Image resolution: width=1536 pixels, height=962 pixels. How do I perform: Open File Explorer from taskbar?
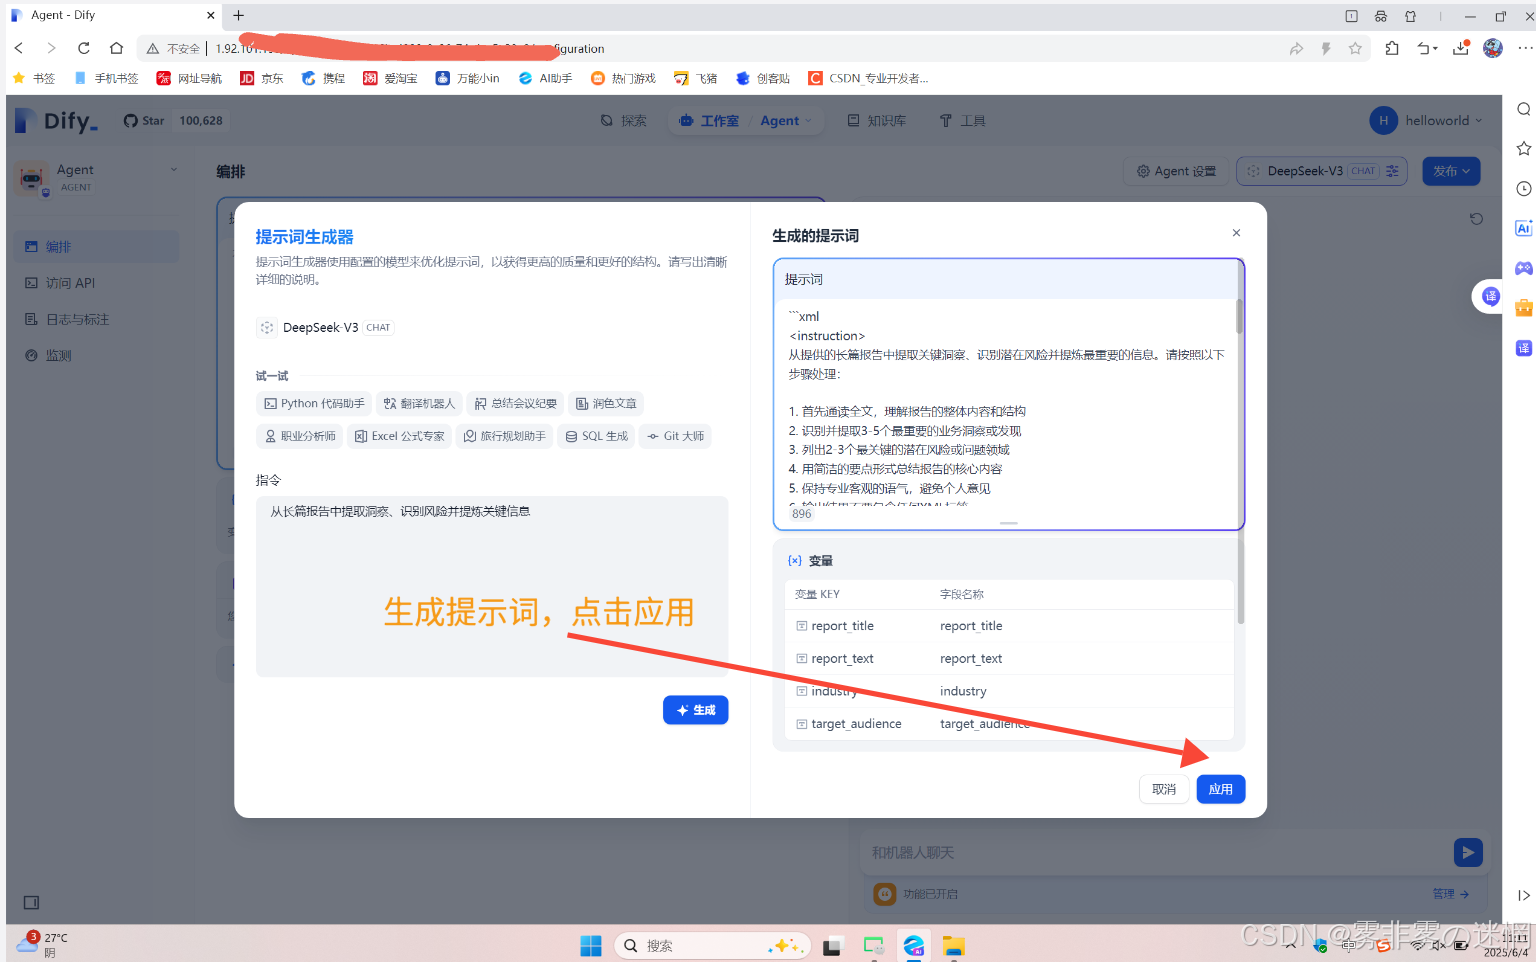pos(953,945)
